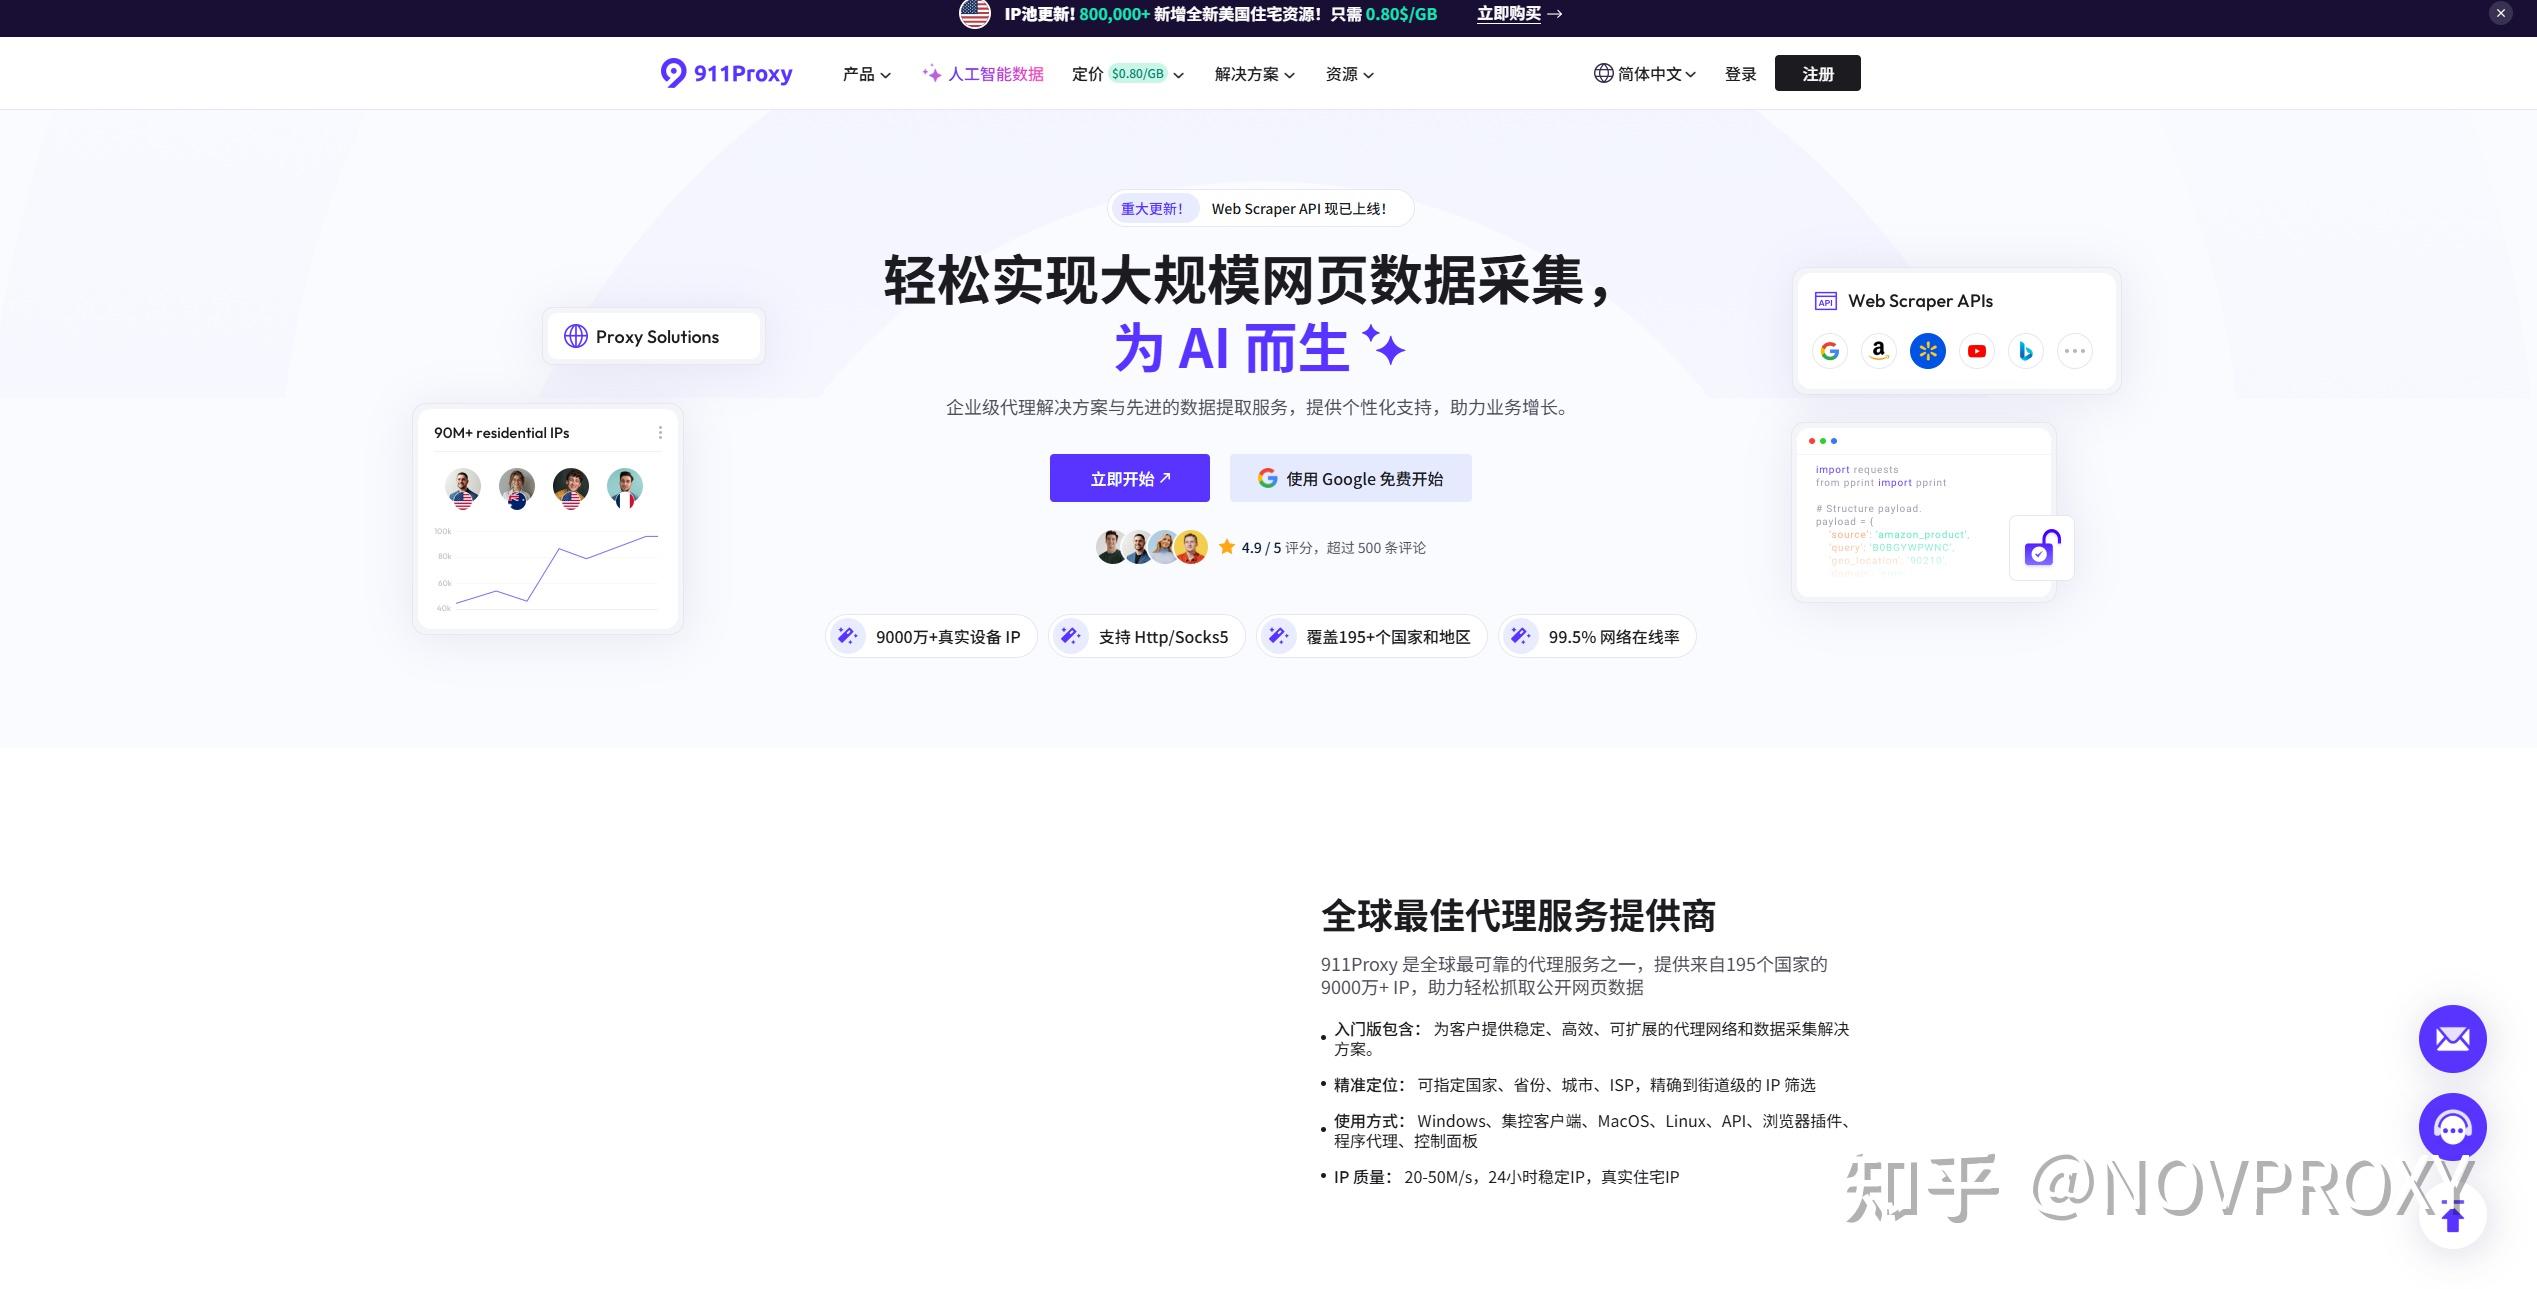Expand the 产品 dropdown menu

click(x=864, y=73)
